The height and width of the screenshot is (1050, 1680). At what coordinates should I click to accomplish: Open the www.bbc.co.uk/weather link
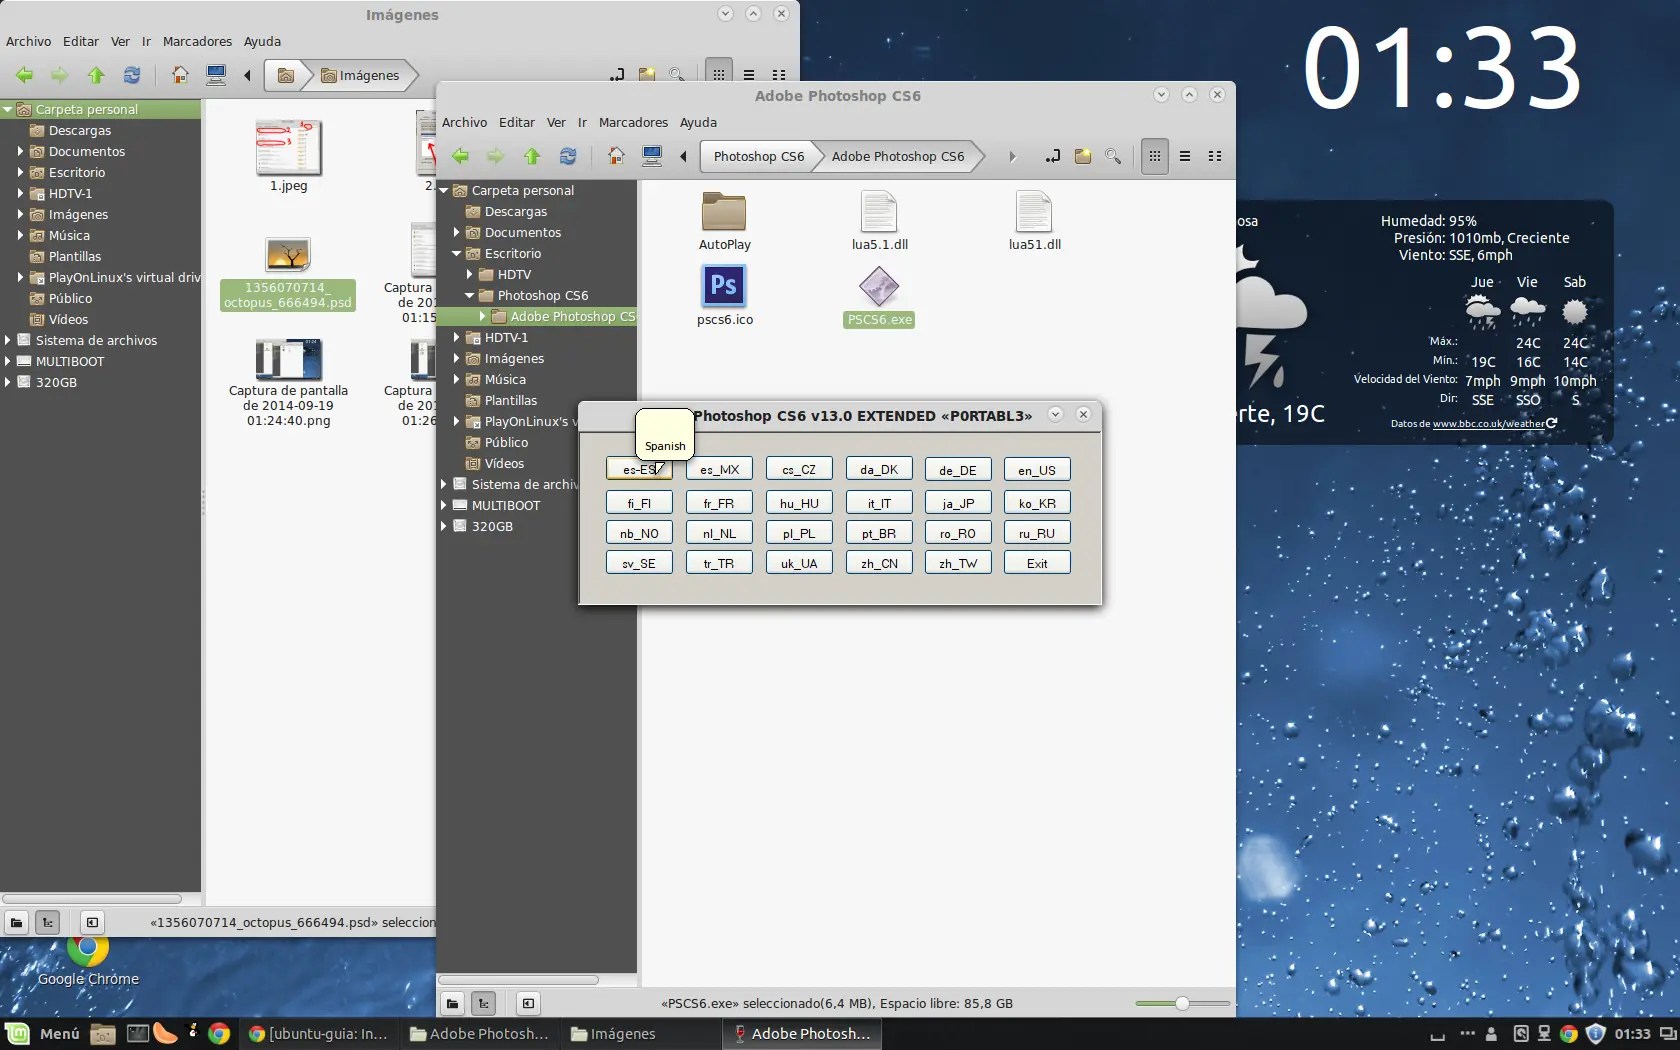coord(1488,424)
